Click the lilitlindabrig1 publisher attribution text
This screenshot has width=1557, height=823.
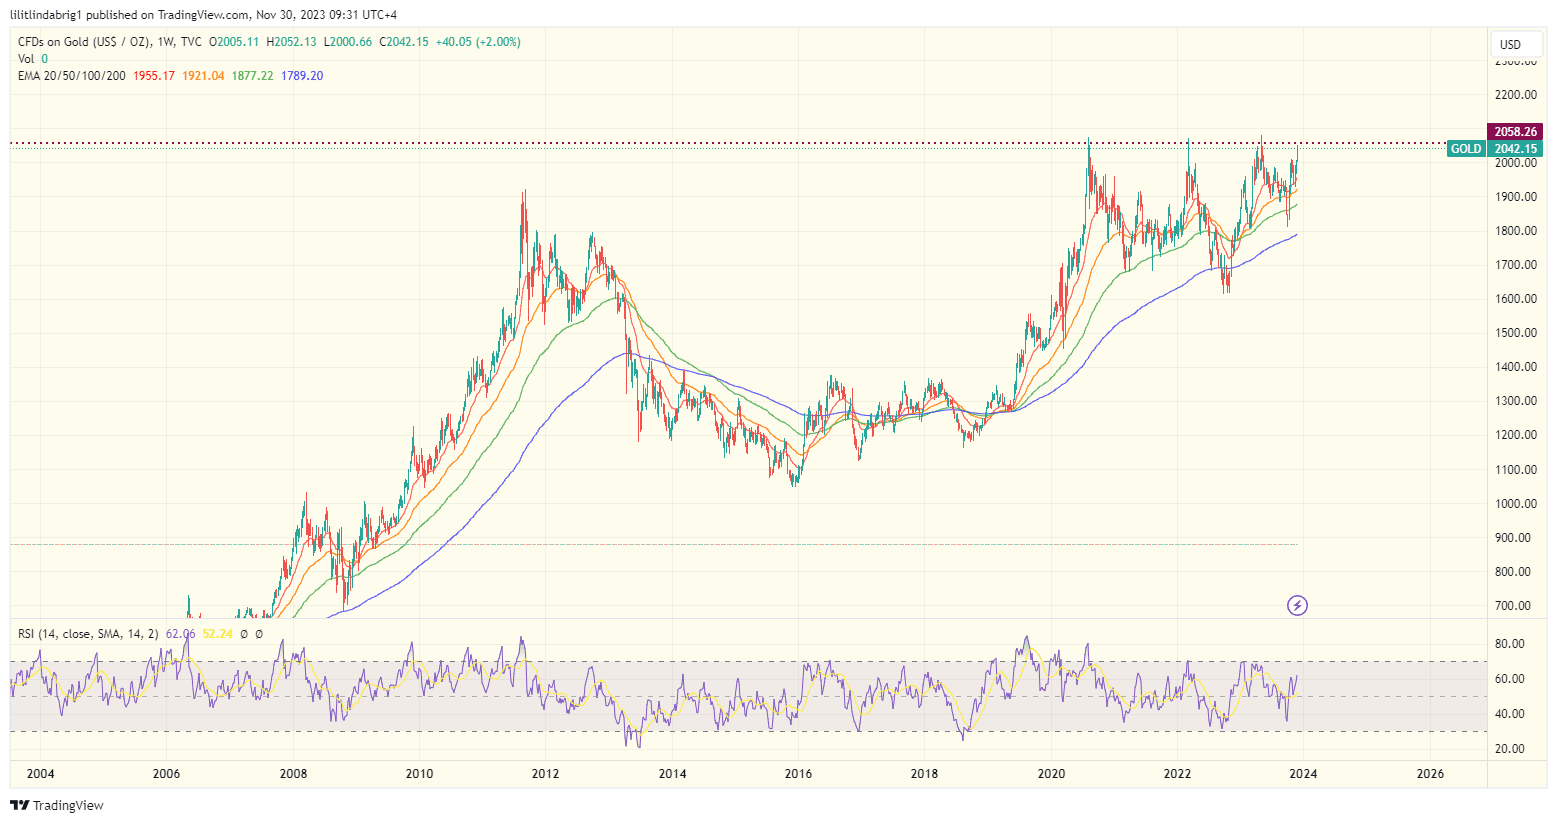pyautogui.click(x=45, y=14)
